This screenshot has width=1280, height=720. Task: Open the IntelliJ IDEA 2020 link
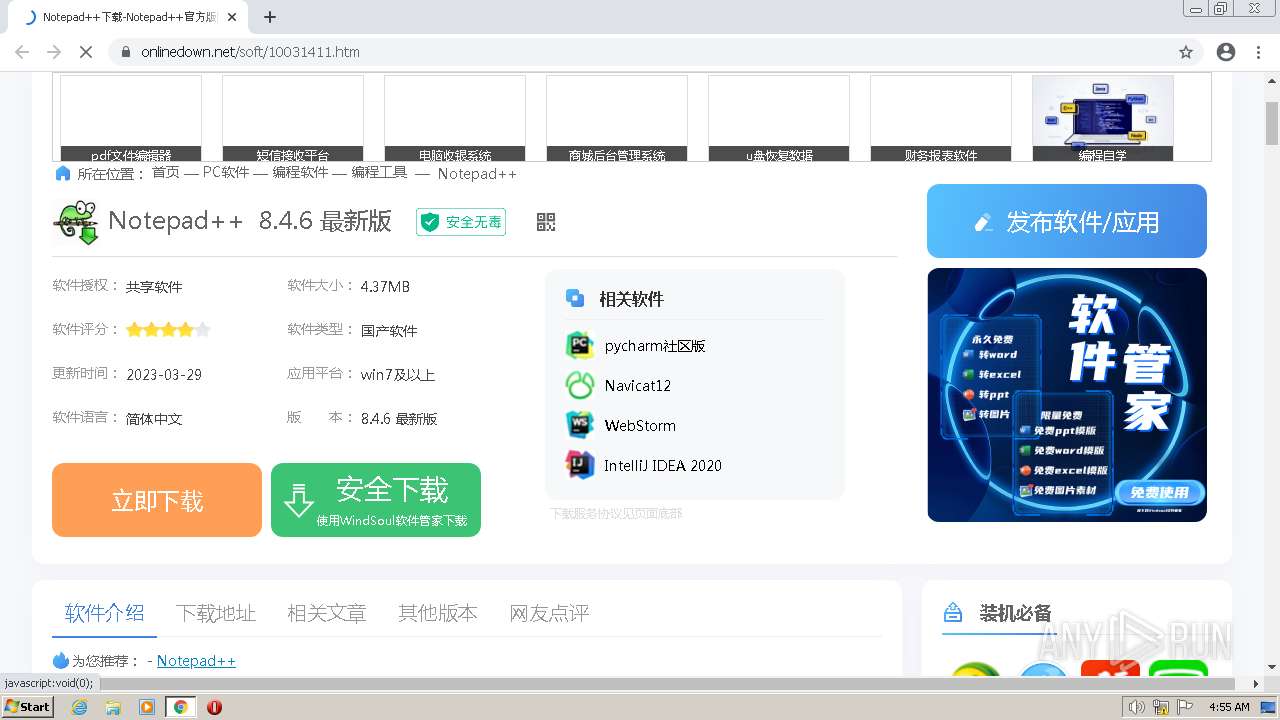point(663,465)
